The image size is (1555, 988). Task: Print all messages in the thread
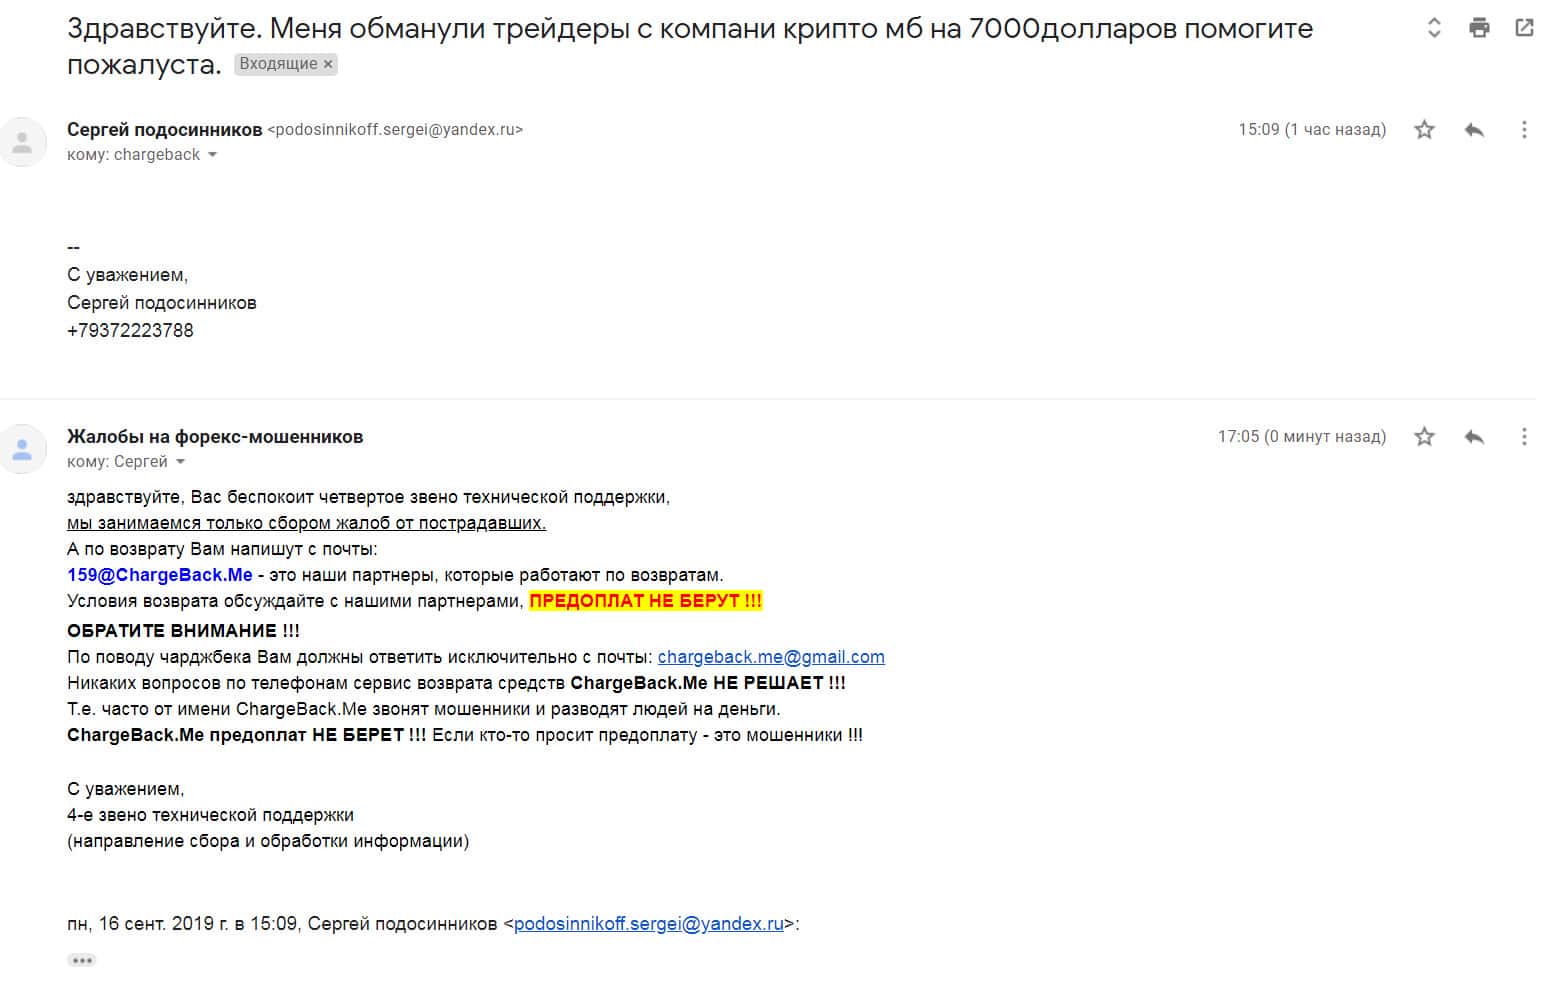(1479, 28)
